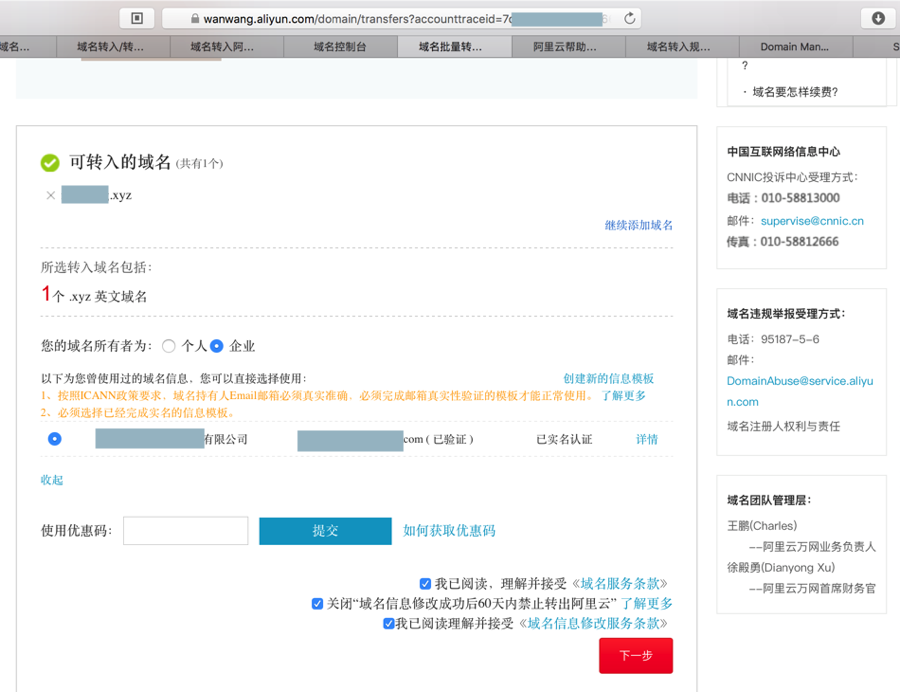Toggle 关闭60天内禁止转出 checkbox
Viewport: 900px width, 692px height.
(x=317, y=604)
